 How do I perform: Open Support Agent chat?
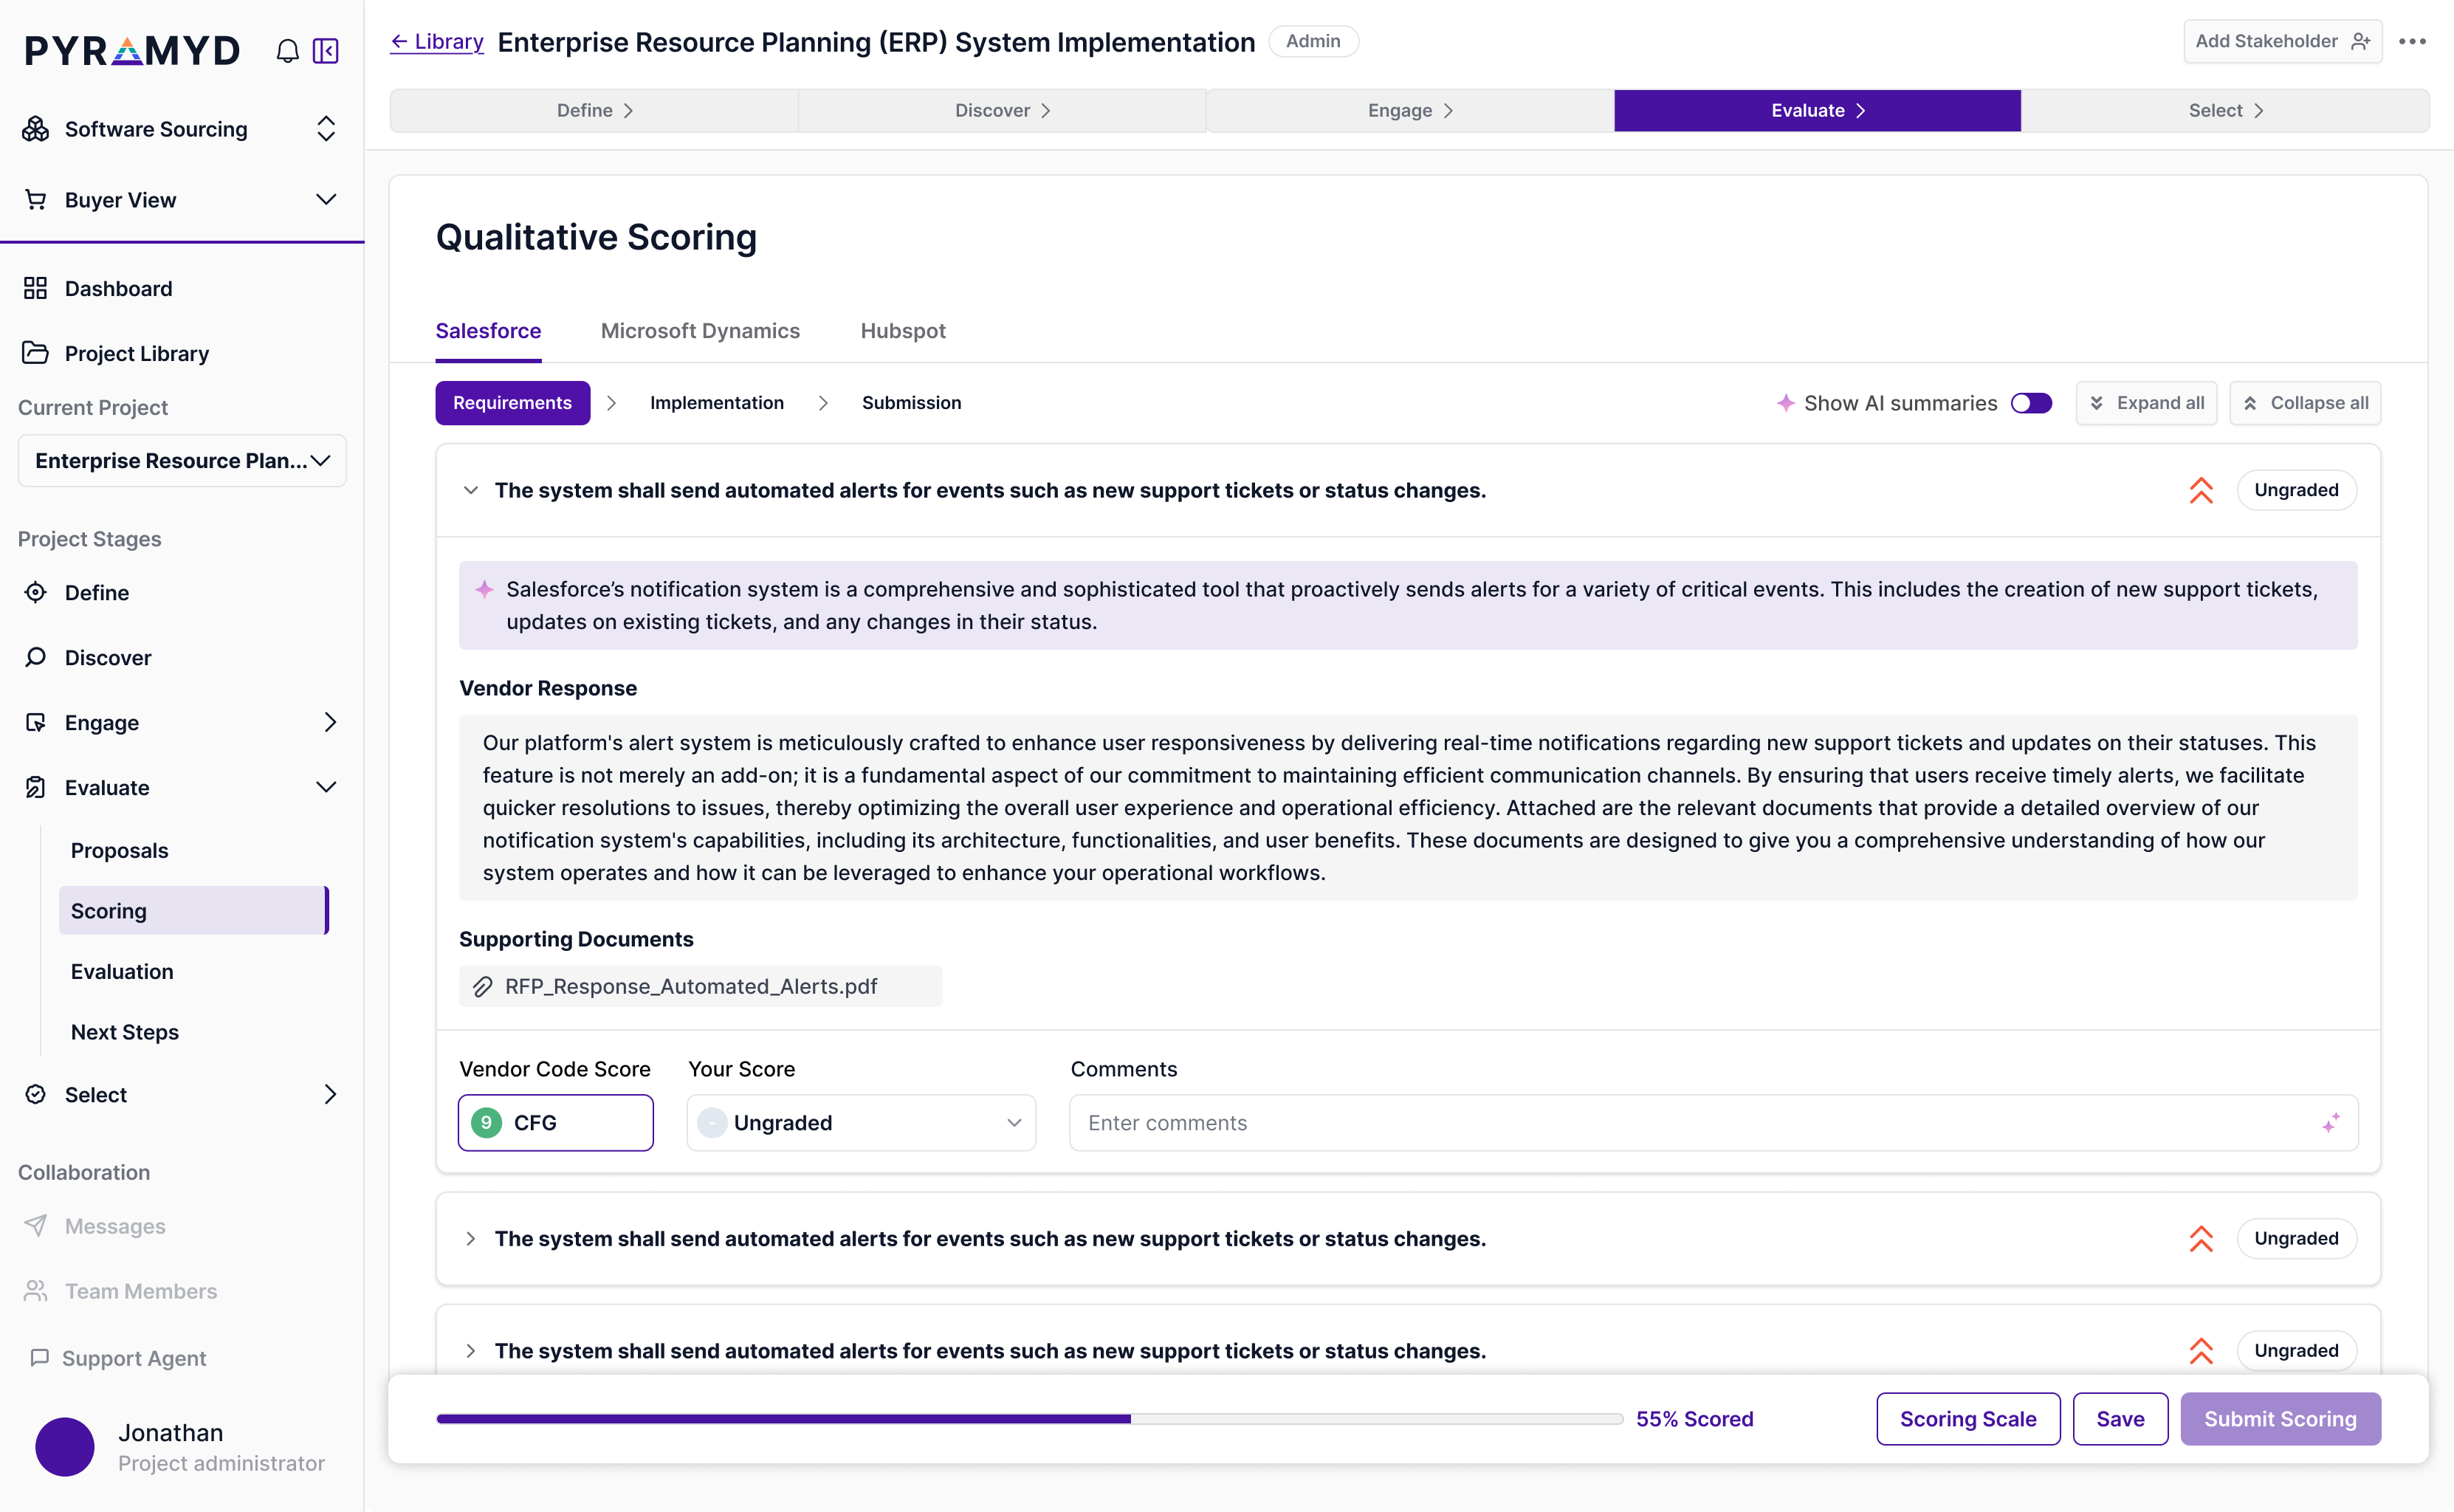click(133, 1358)
